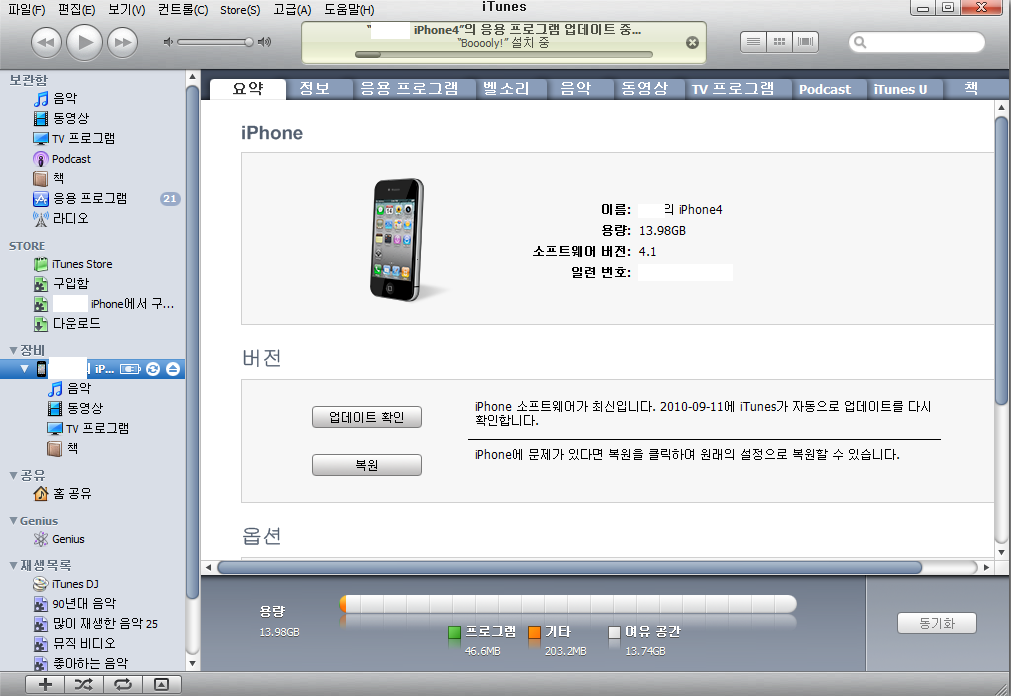Screen dimensions: 1011x696
Task: Skip to the next track
Action: (x=123, y=43)
